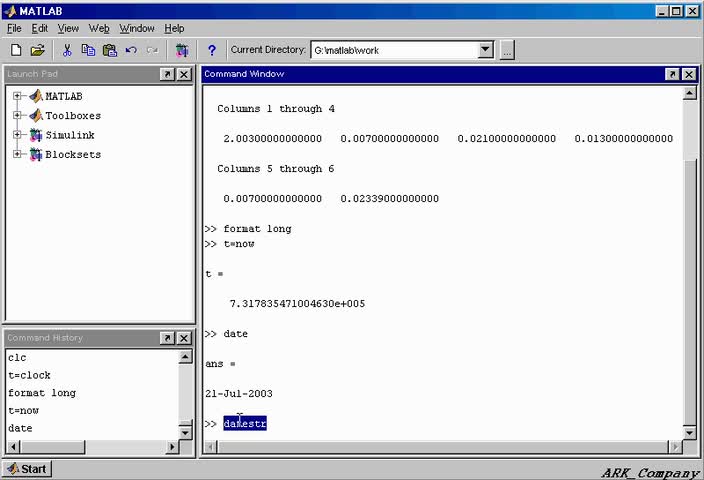Click the 'Columns 1 through 4' text
The width and height of the screenshot is (704, 480).
276,109
